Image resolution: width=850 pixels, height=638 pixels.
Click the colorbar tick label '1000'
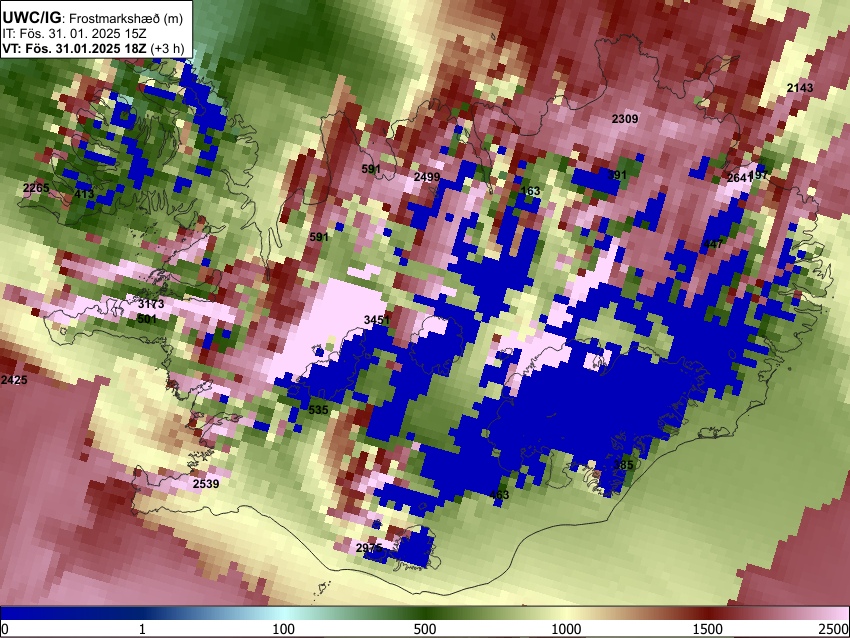pyautogui.click(x=566, y=629)
